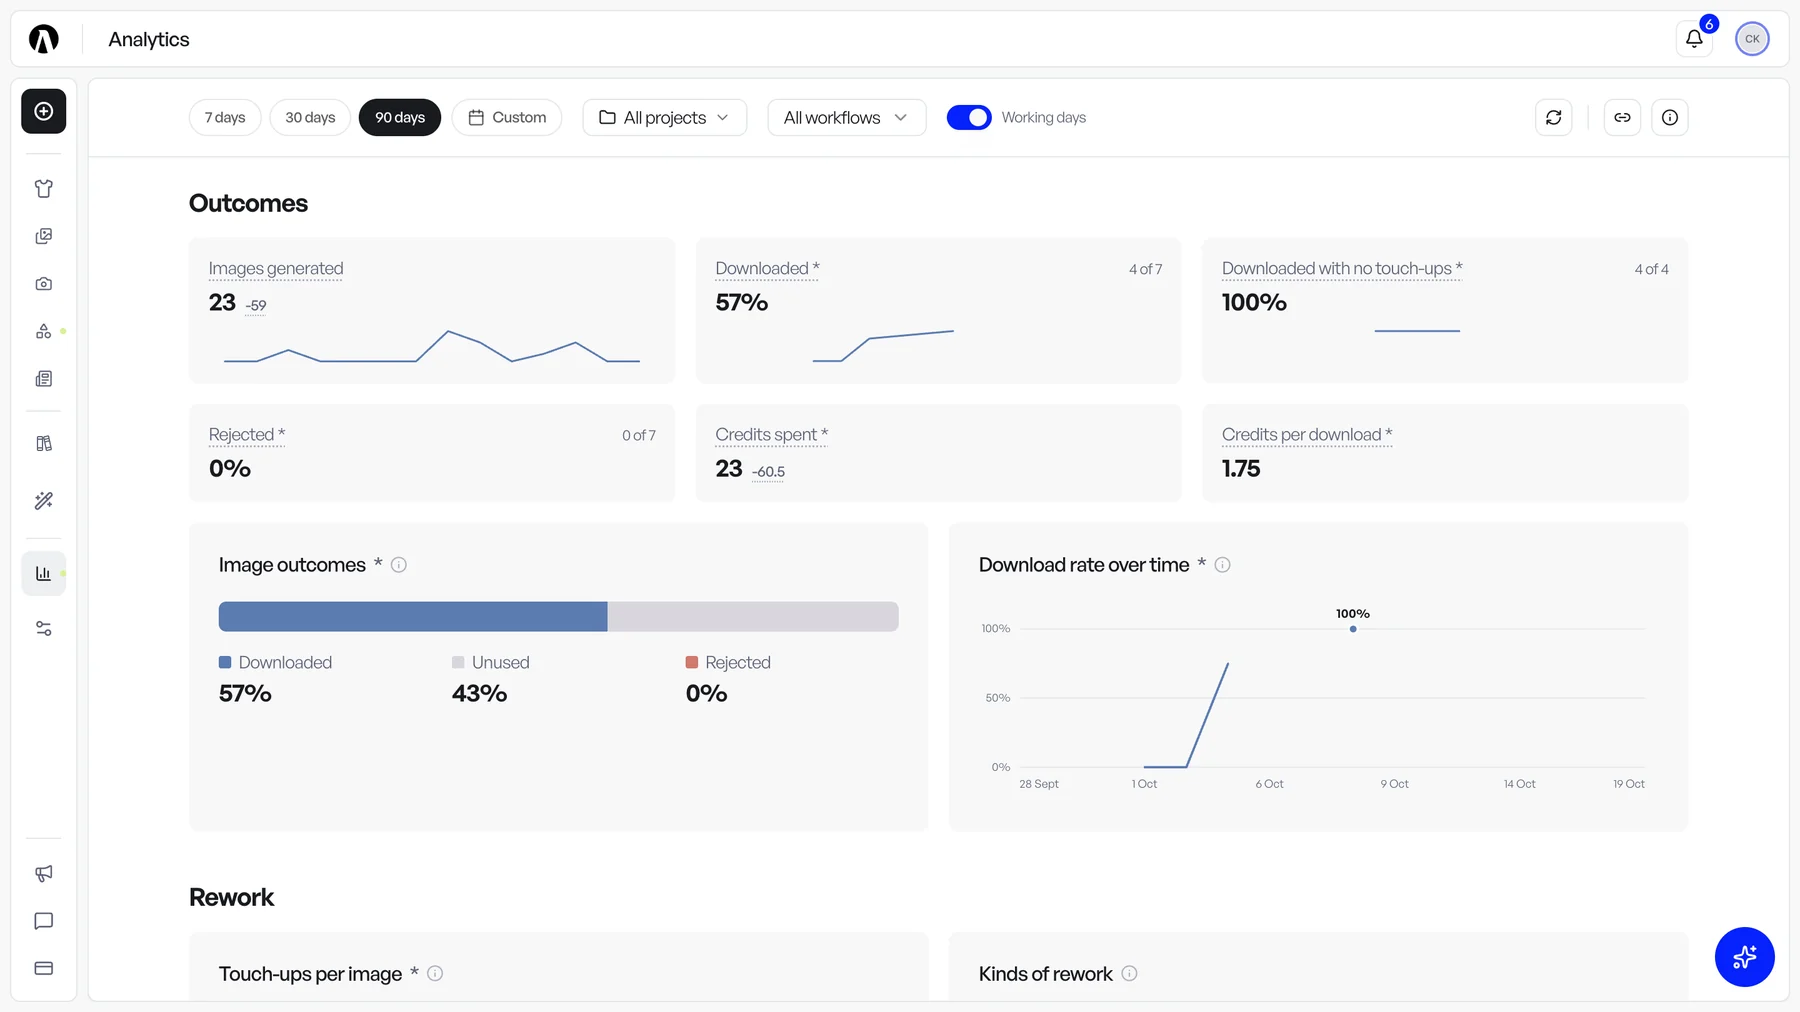The width and height of the screenshot is (1800, 1012).
Task: Select the camera icon in sidebar
Action: pyautogui.click(x=44, y=284)
